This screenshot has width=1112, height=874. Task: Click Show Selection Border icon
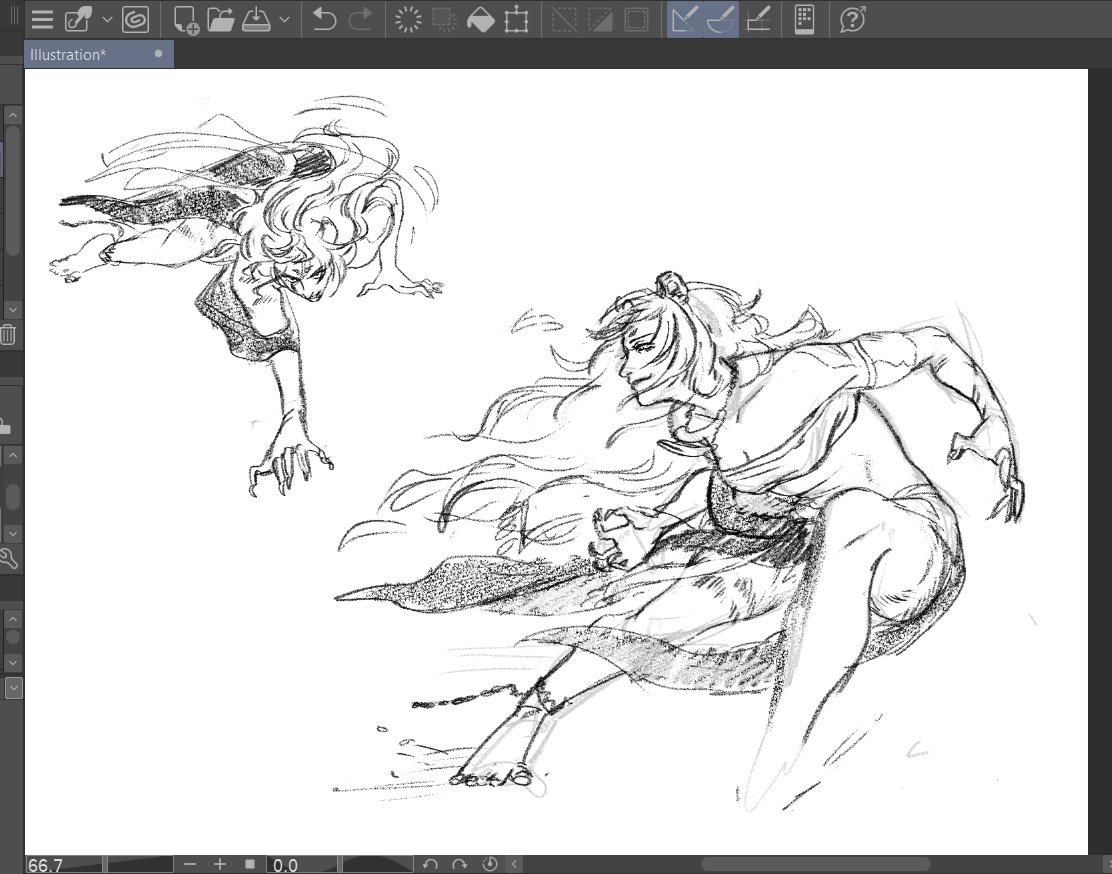(x=636, y=19)
